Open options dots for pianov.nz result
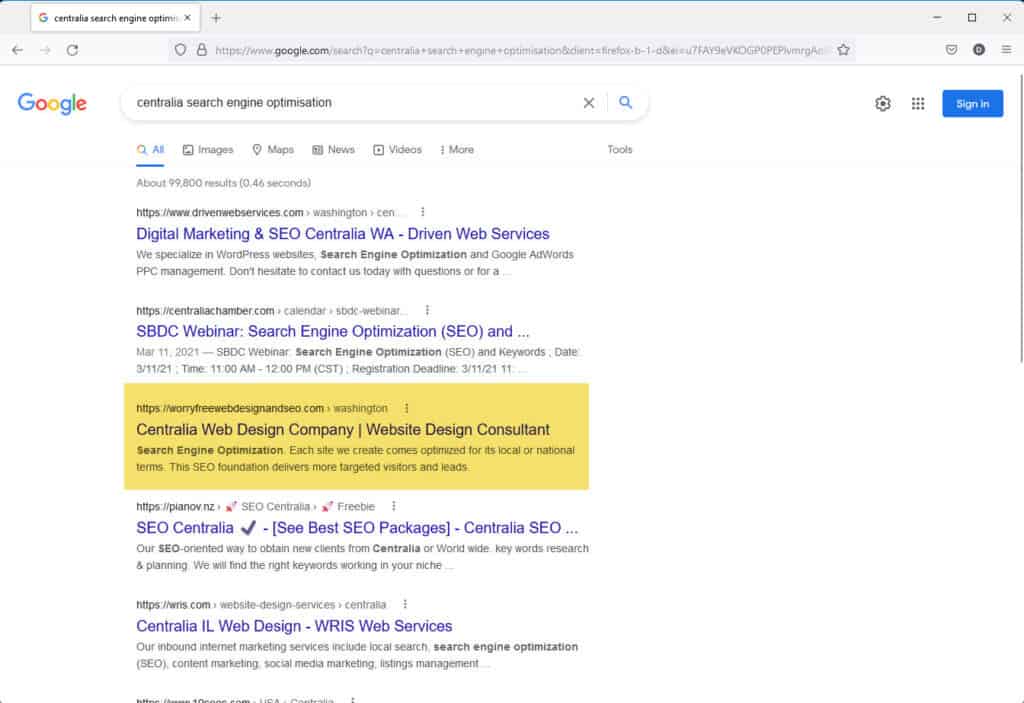The image size is (1024, 703). (393, 506)
